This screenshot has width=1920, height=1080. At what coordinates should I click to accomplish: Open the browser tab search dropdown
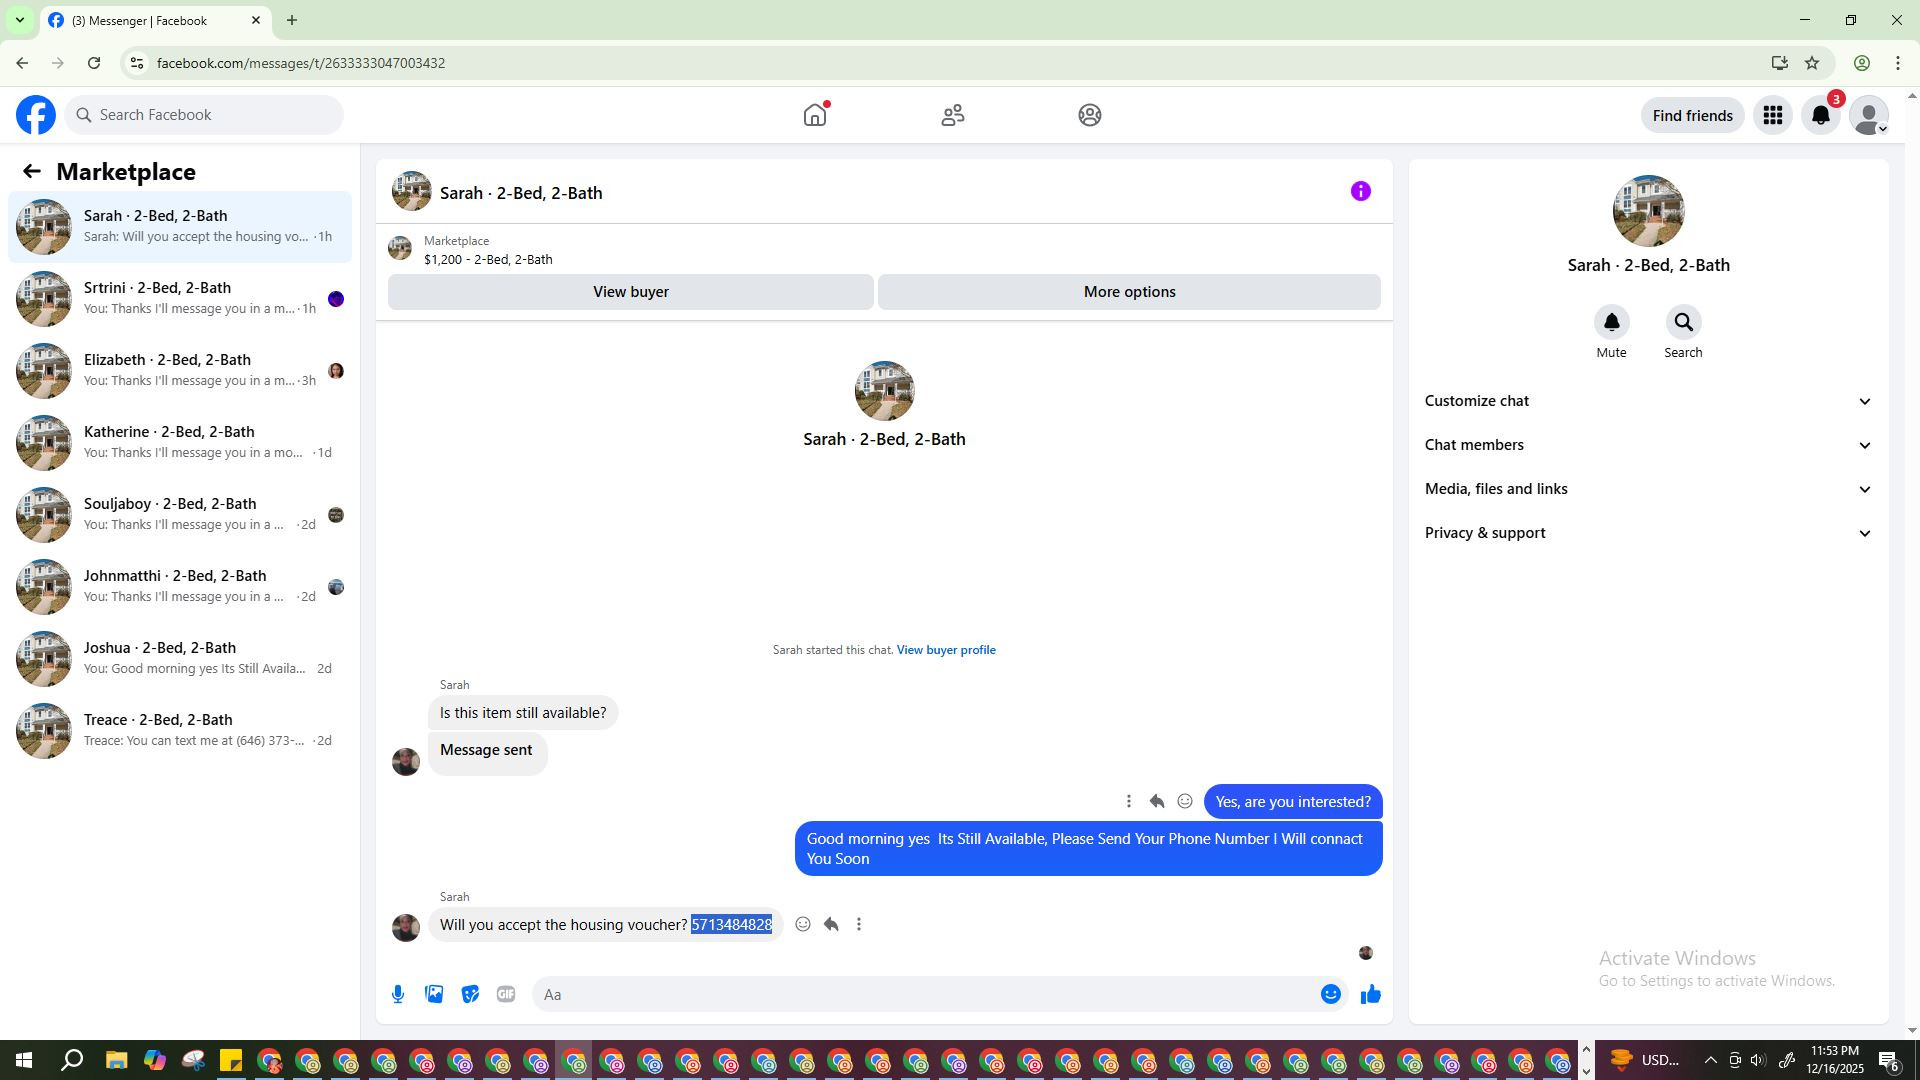click(x=19, y=20)
